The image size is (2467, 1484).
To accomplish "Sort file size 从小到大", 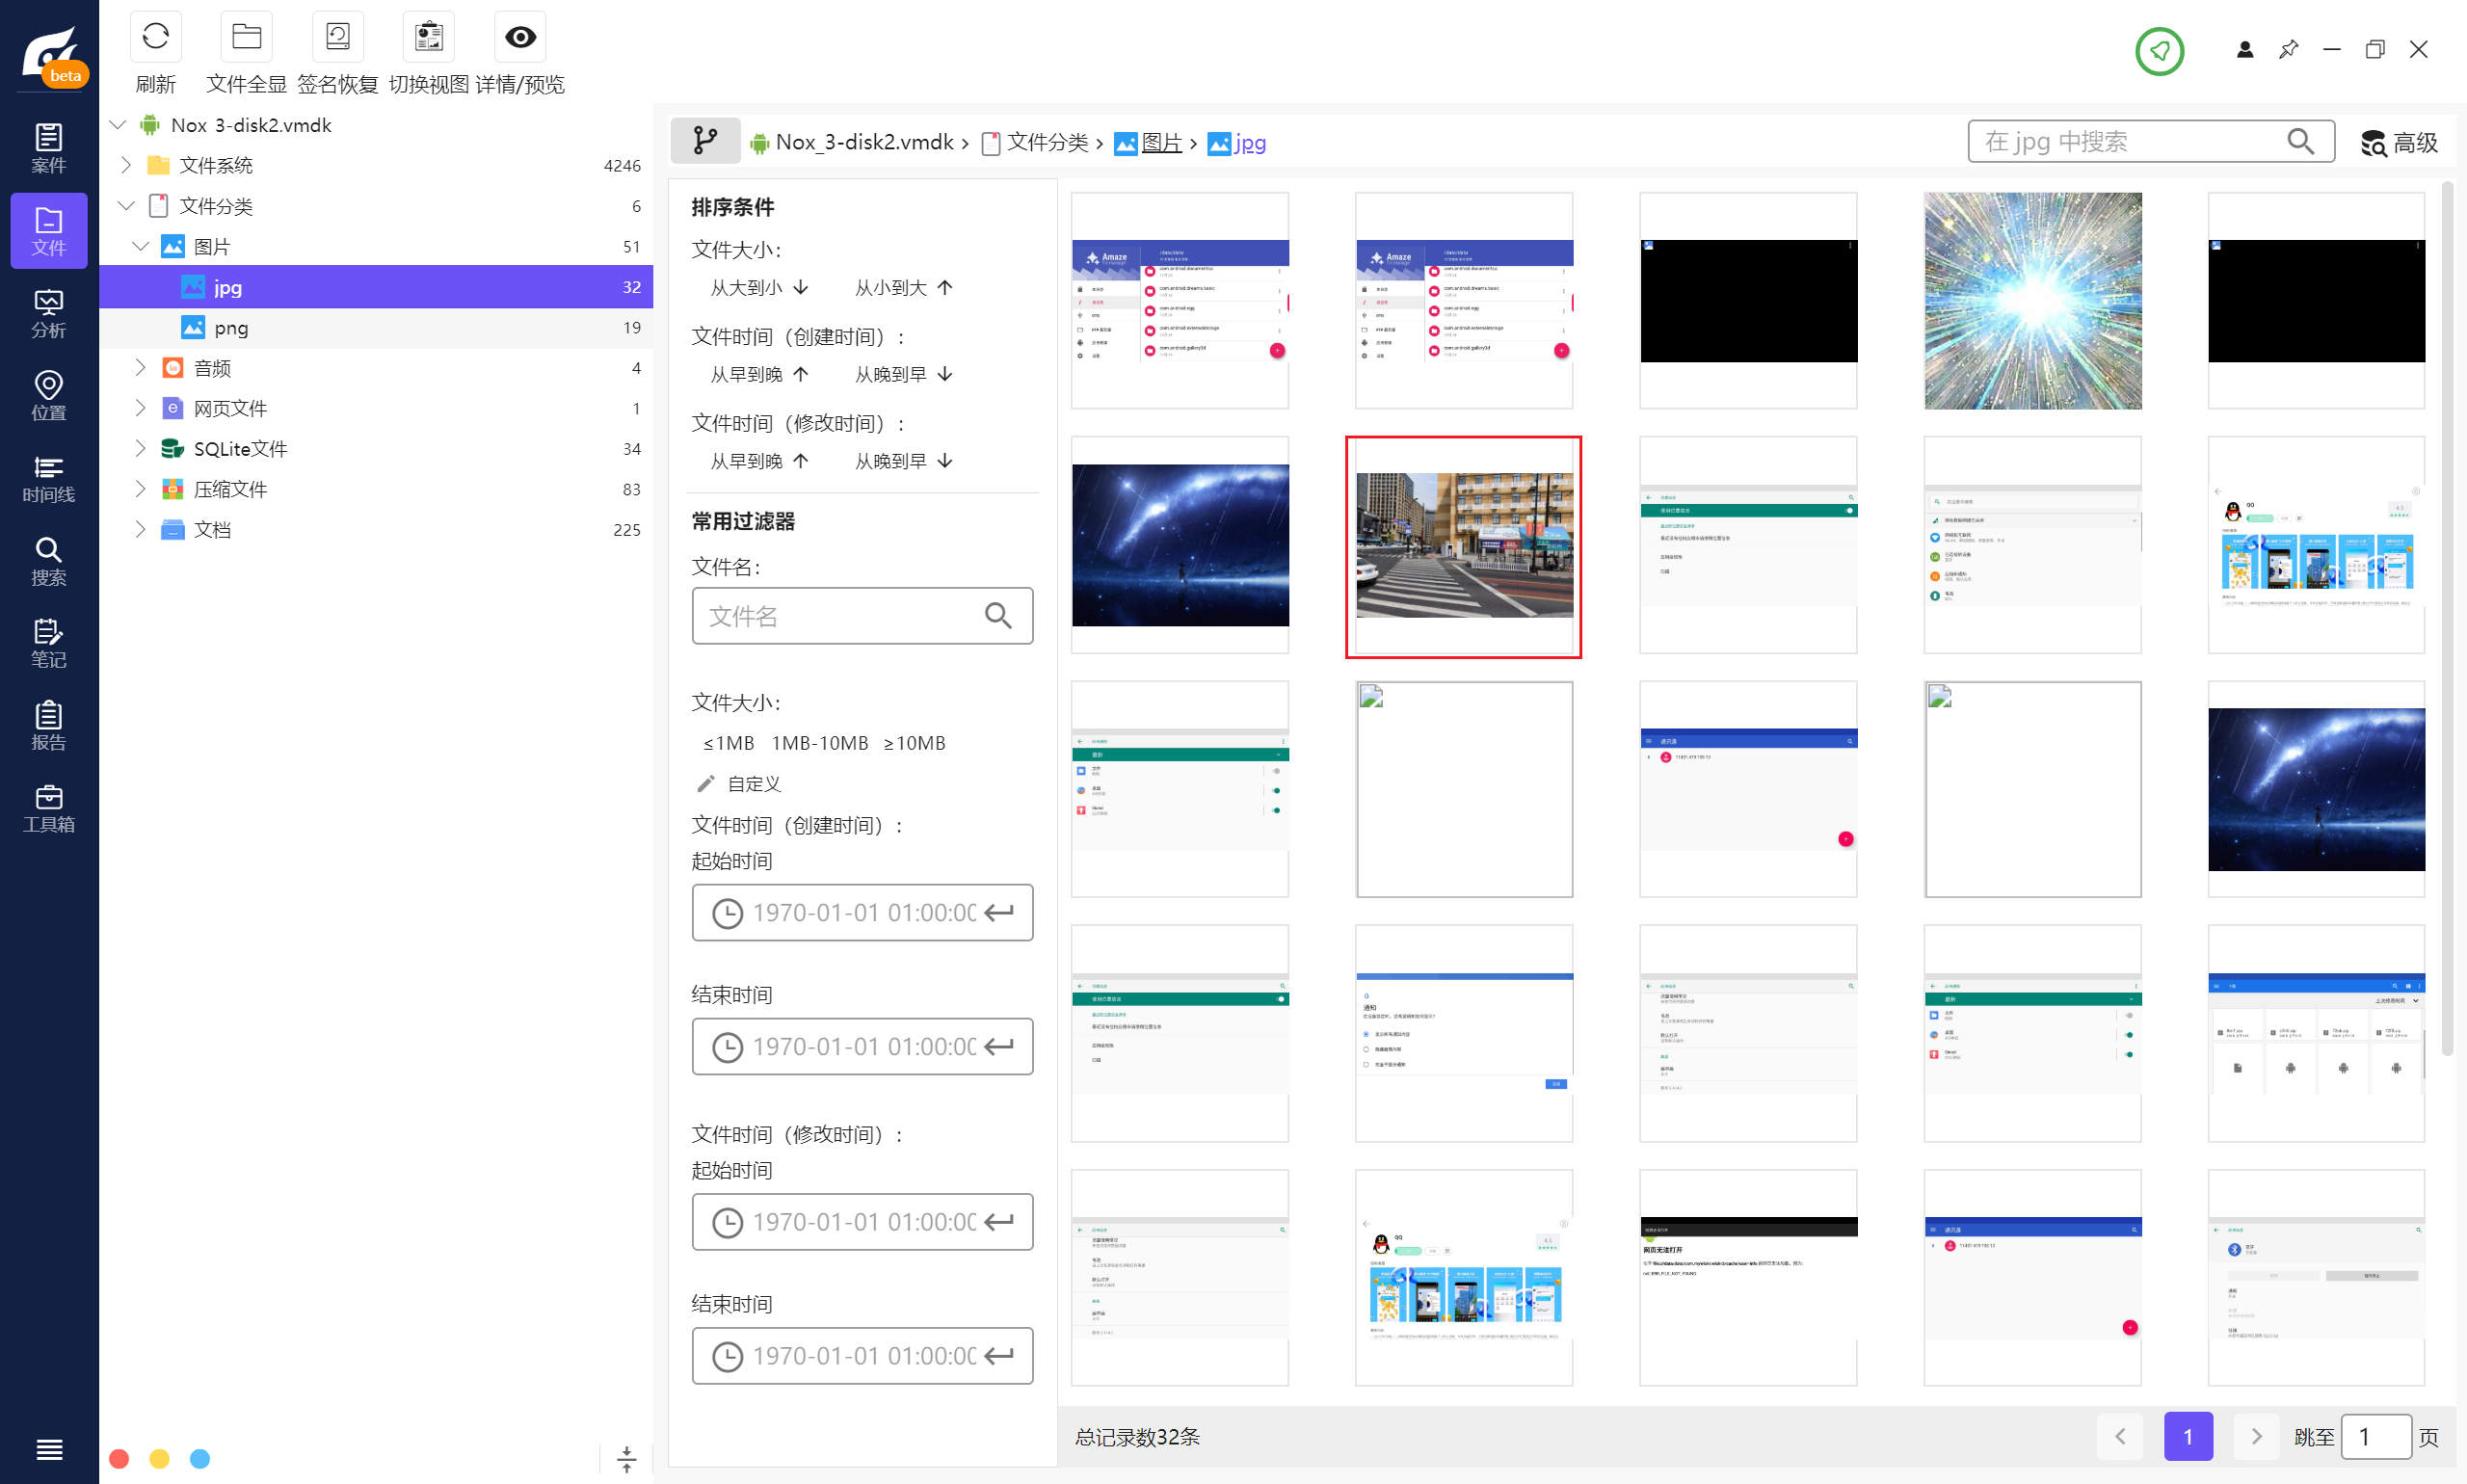I will pos(903,287).
